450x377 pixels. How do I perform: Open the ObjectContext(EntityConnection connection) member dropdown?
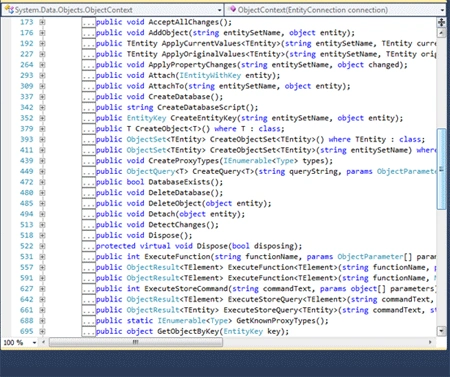[336, 10]
